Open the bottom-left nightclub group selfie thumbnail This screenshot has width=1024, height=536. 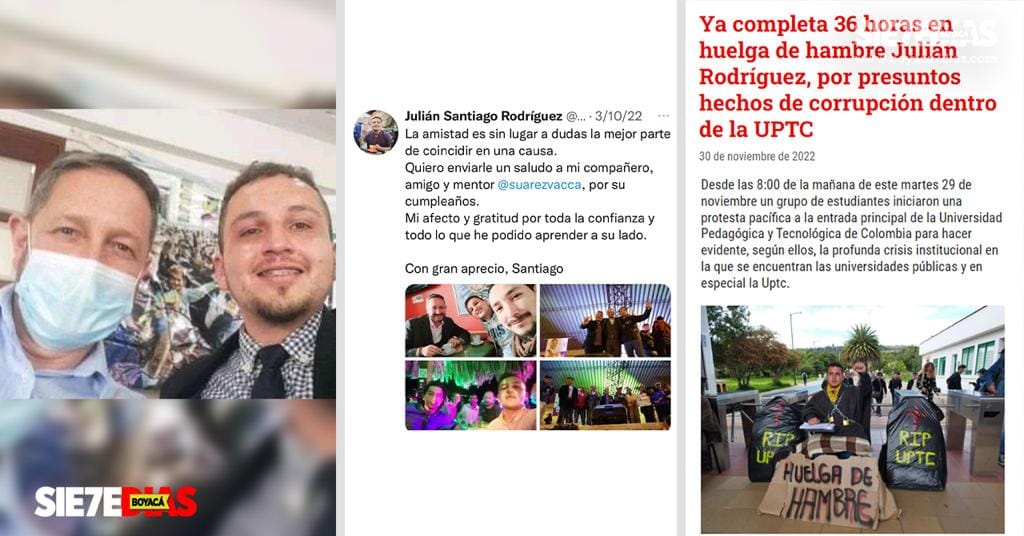point(470,395)
